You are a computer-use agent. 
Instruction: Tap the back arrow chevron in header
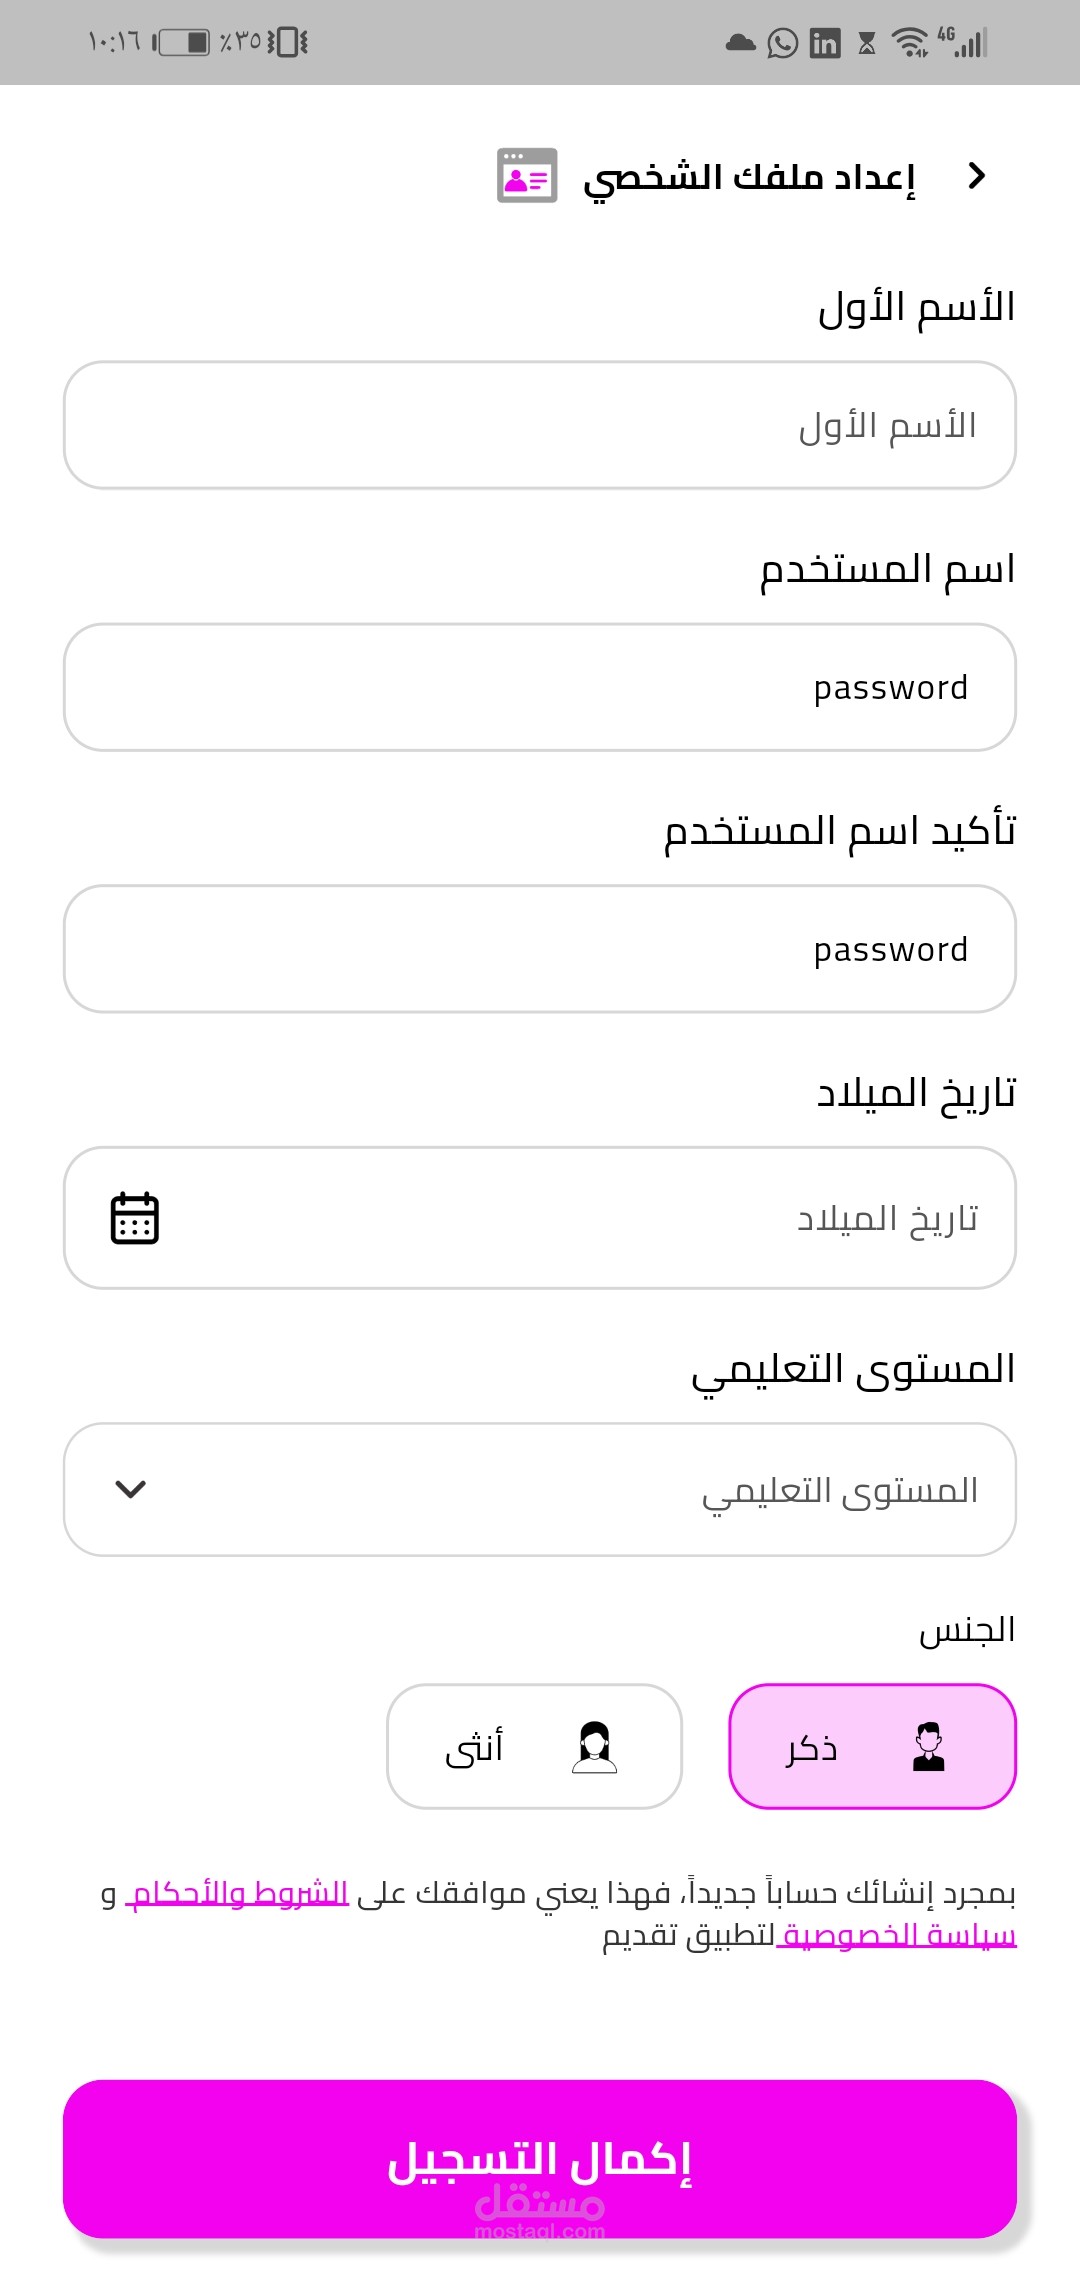point(977,176)
